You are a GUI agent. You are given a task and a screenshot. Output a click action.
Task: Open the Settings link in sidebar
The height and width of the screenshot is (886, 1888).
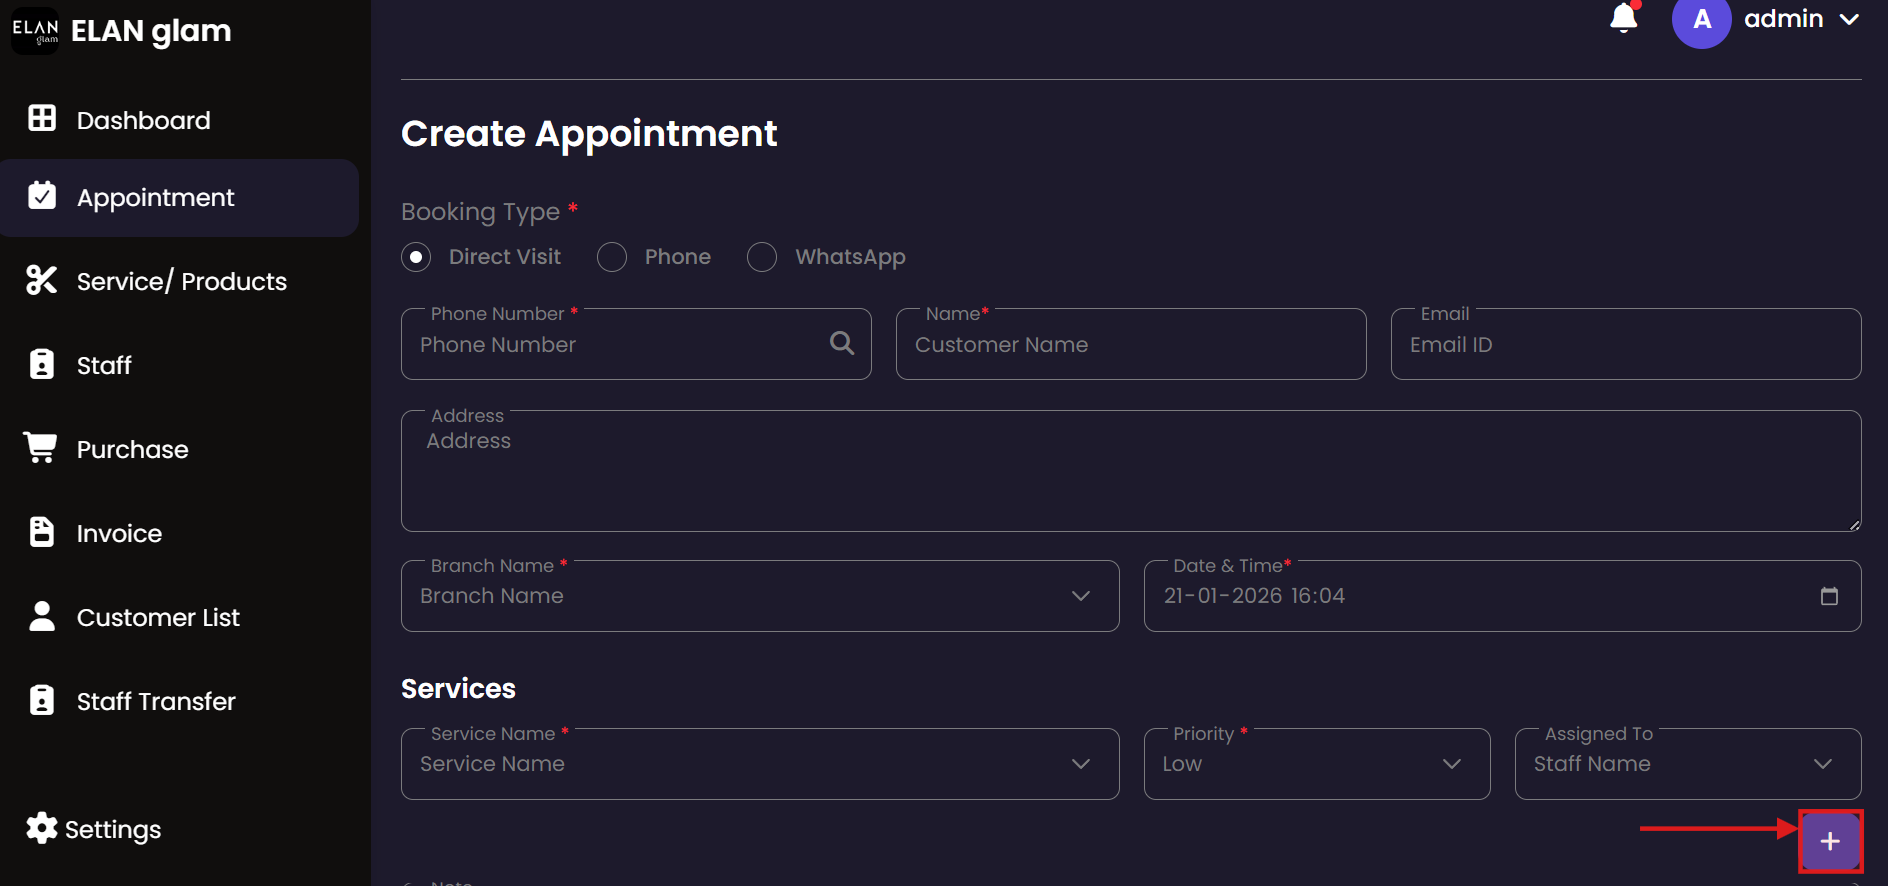point(112,829)
